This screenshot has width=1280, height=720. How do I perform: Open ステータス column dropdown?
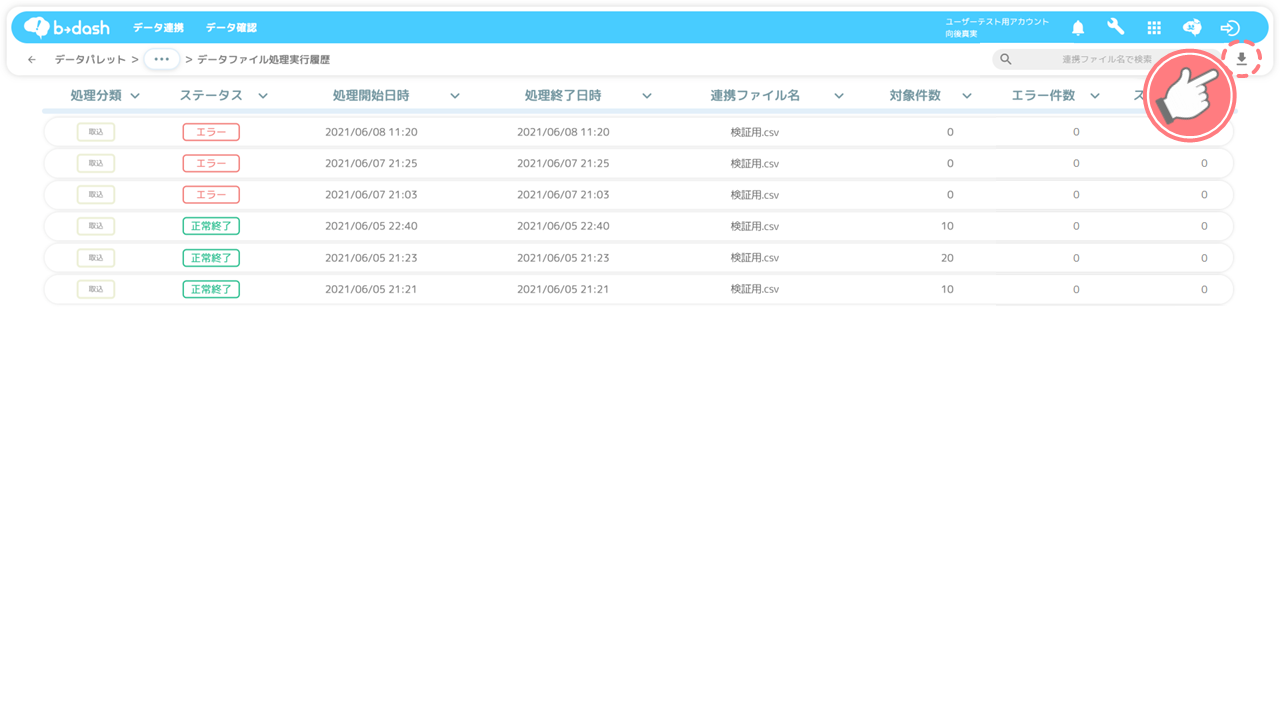263,96
